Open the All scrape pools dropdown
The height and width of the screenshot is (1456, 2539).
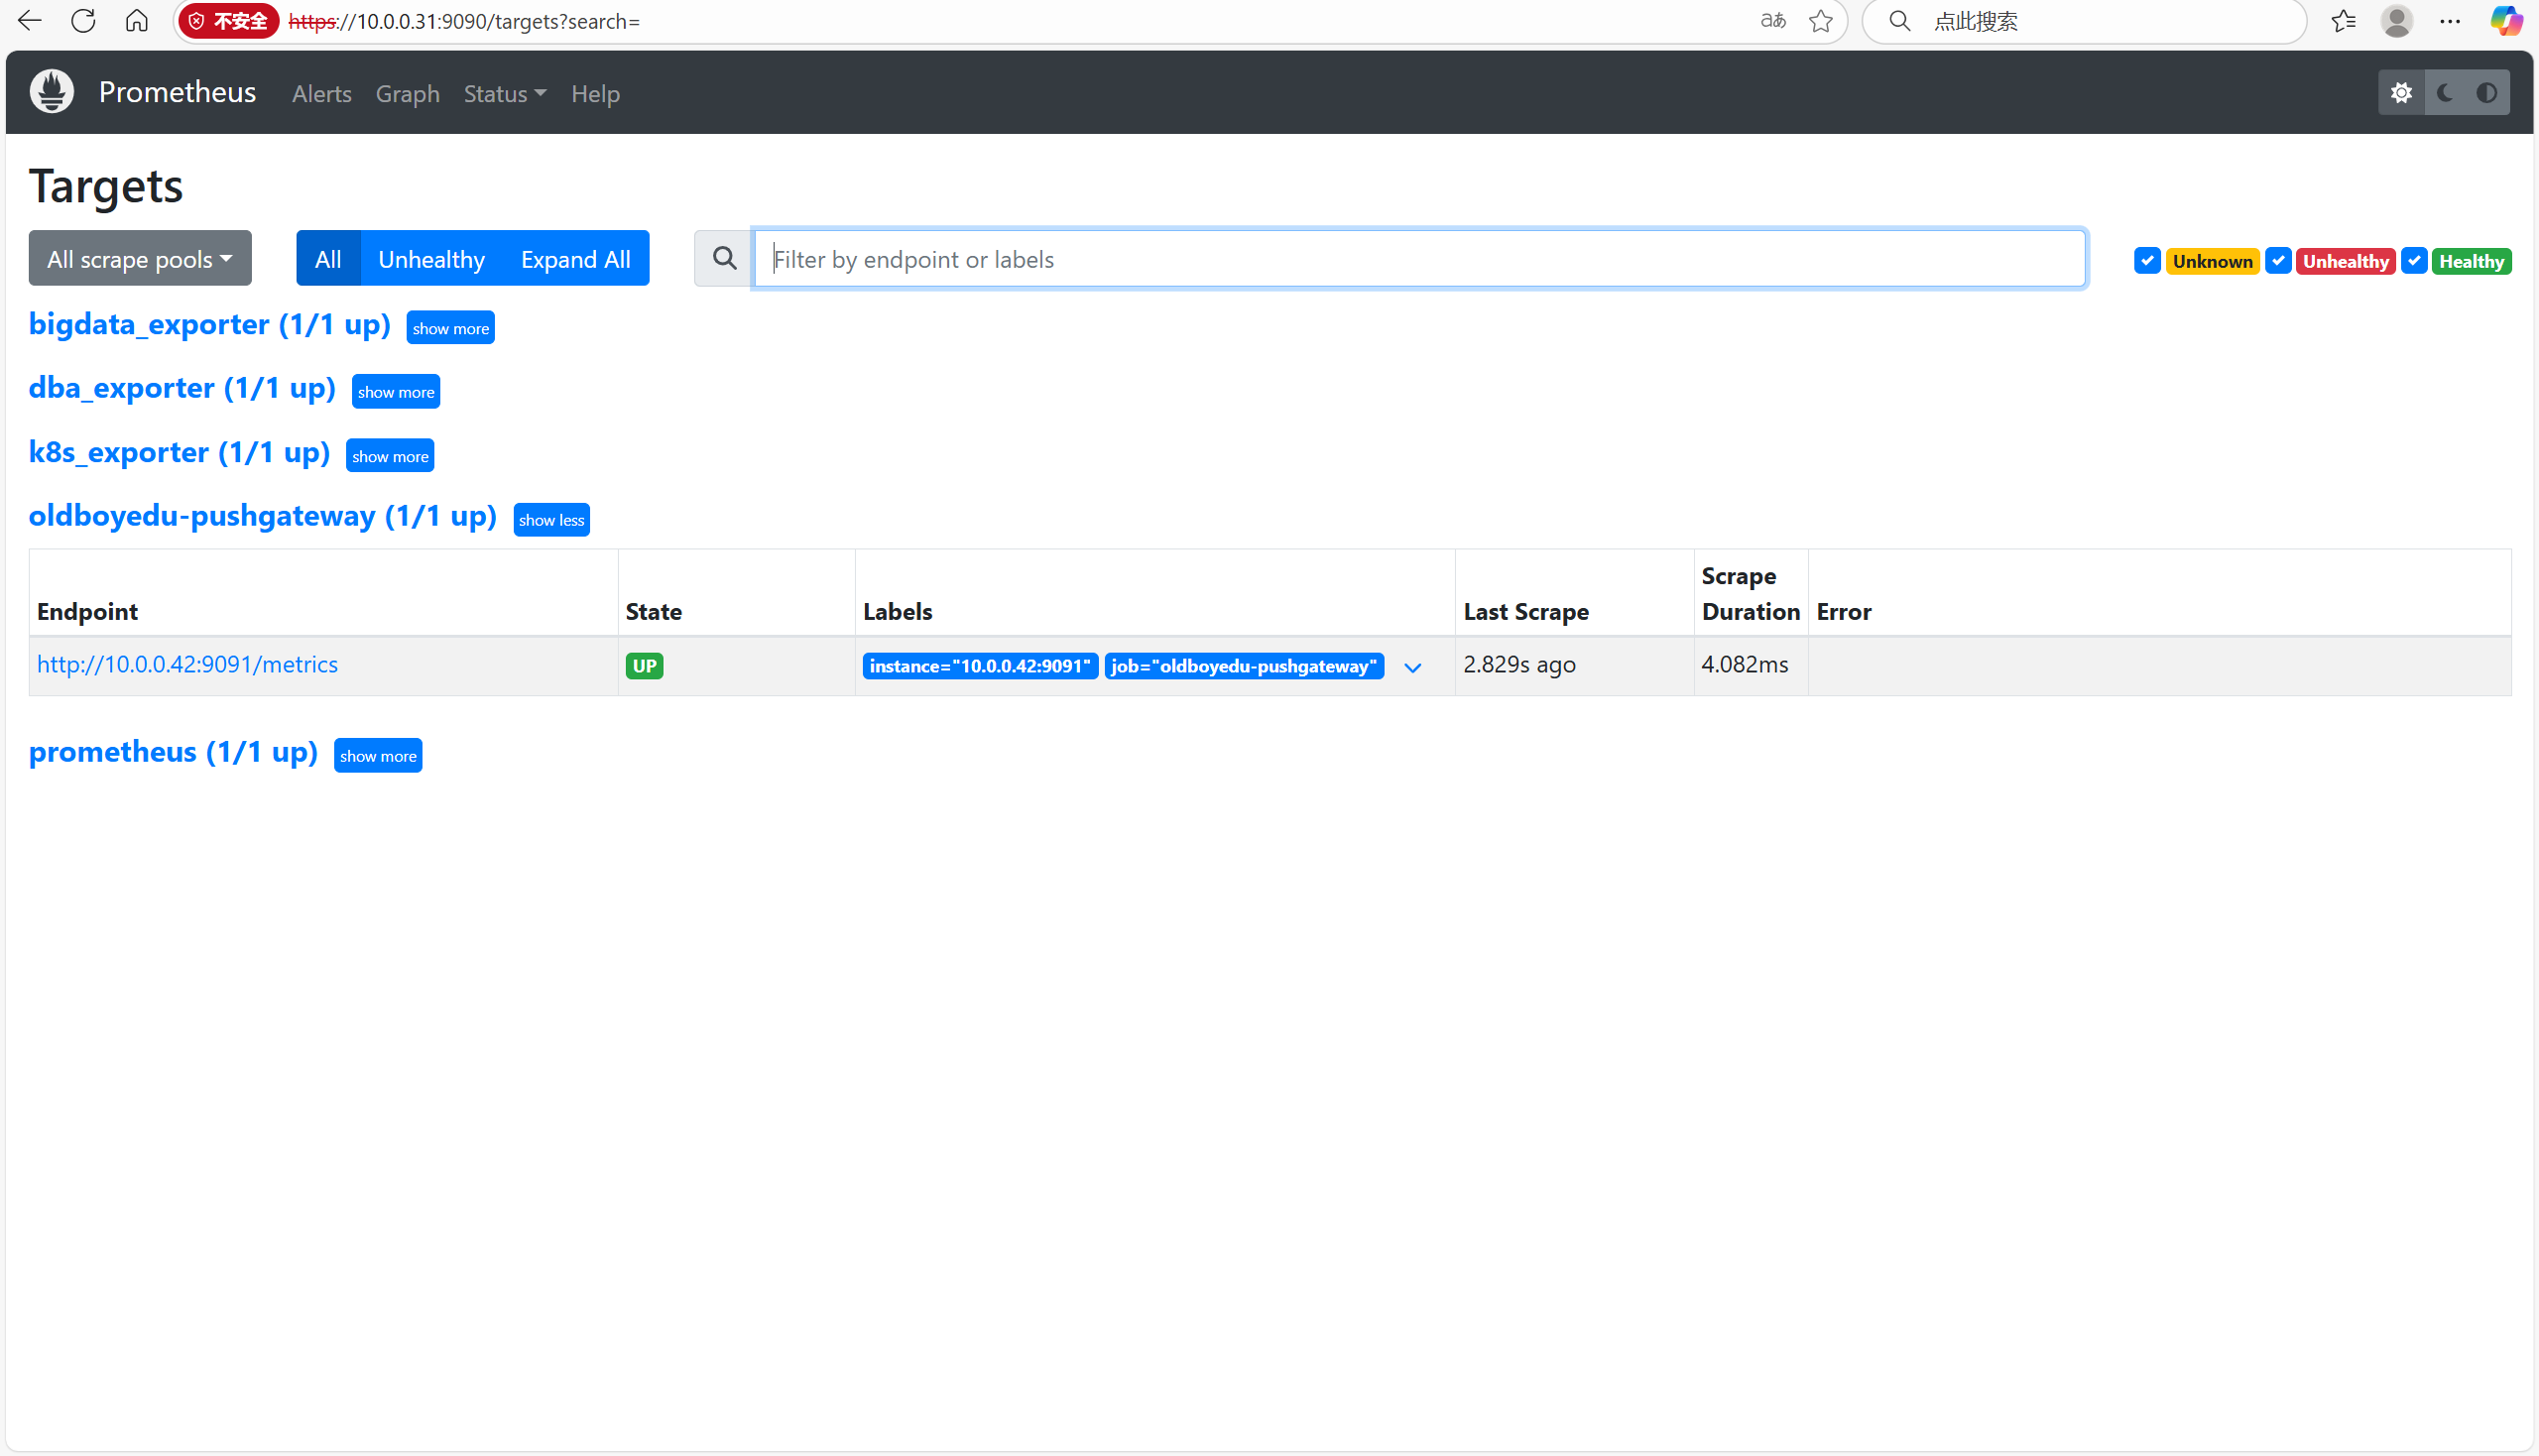pos(140,259)
